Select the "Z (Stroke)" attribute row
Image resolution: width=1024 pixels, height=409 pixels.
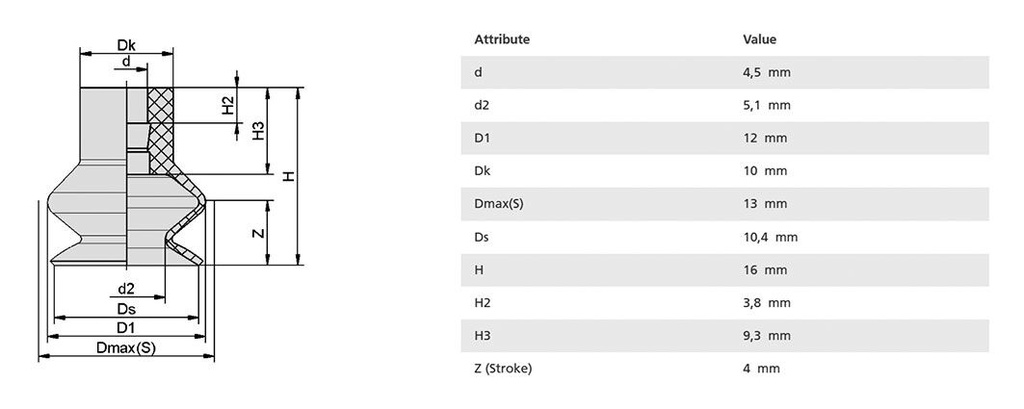503,369
